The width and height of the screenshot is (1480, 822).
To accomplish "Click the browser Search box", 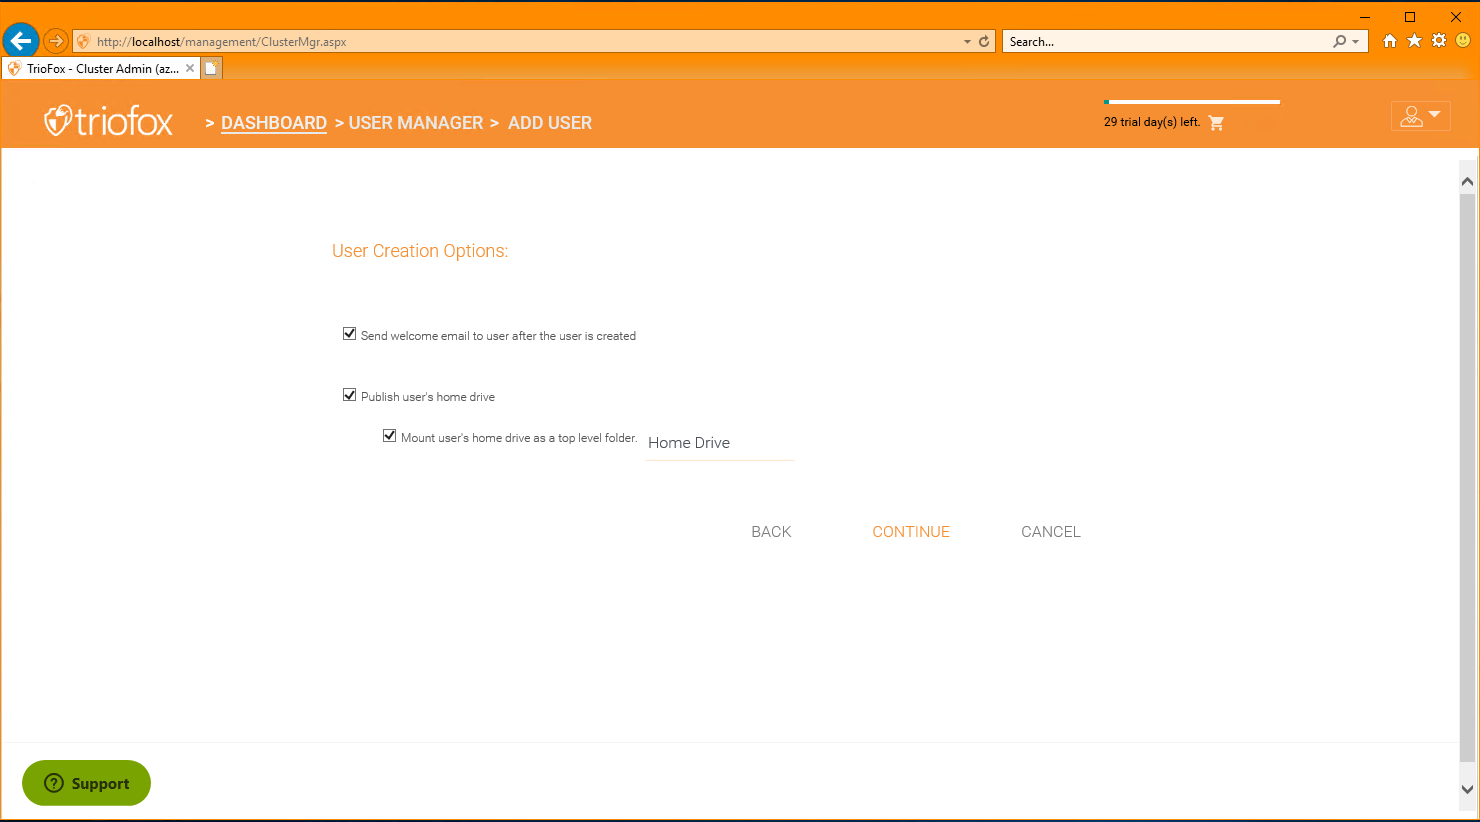I will click(1168, 42).
